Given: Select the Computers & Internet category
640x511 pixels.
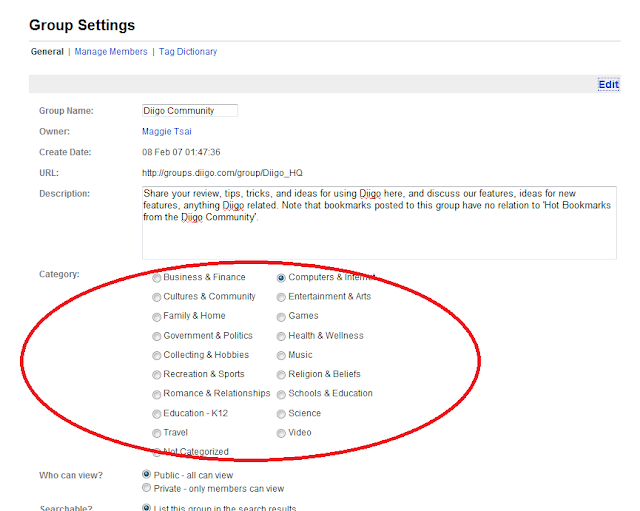Looking at the screenshot, I should [281, 278].
